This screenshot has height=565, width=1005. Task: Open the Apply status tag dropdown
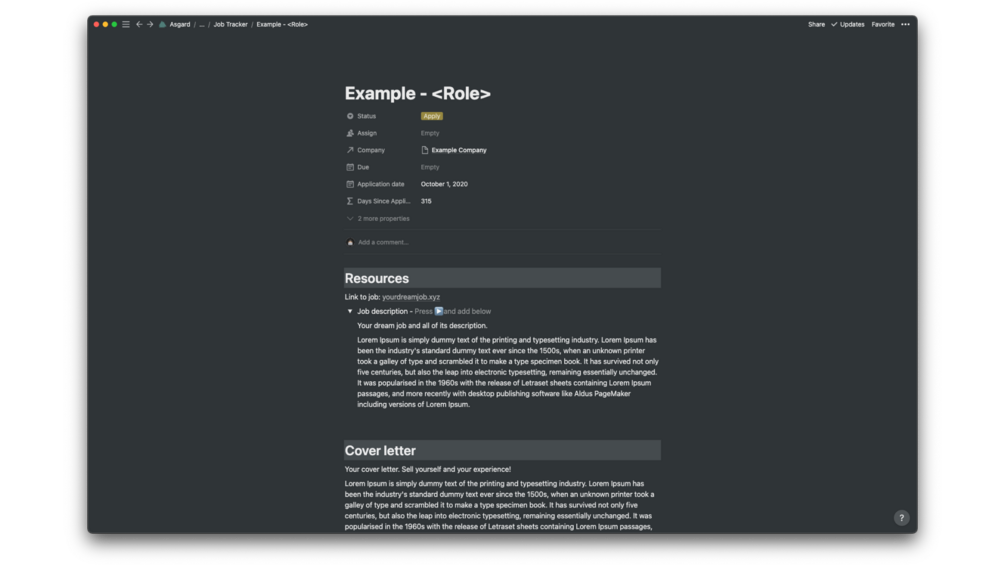point(431,116)
